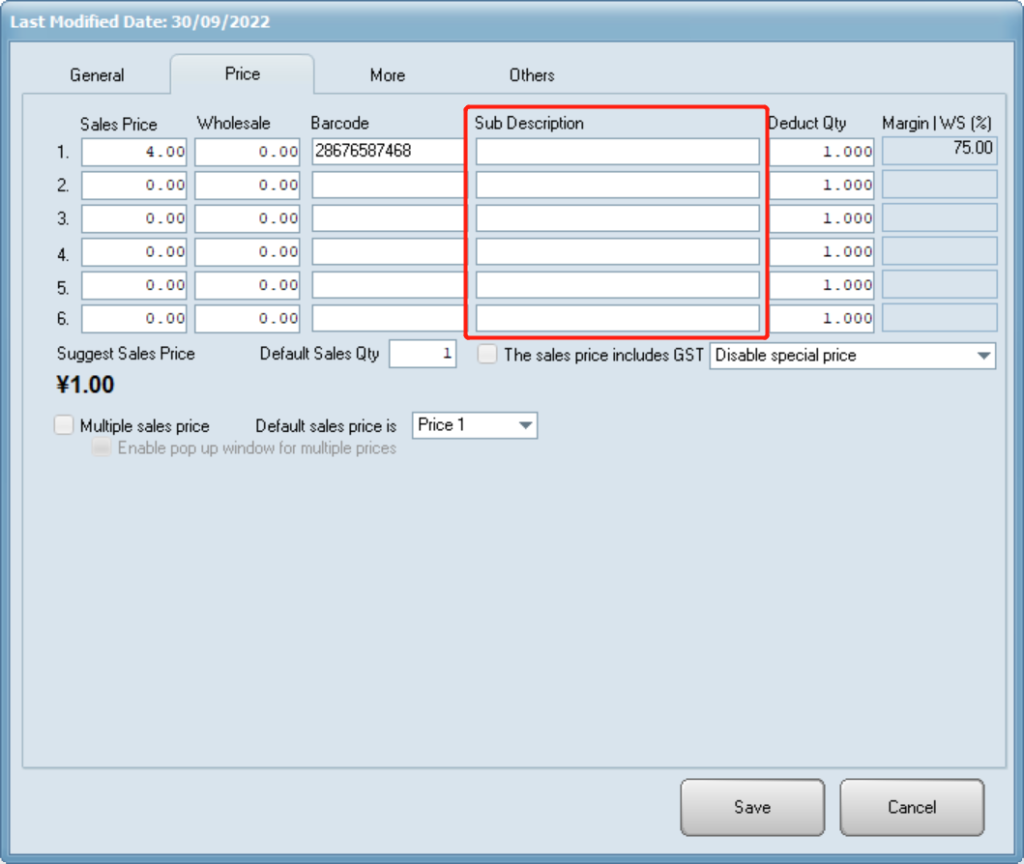
Task: Click the row 1 Deduct Qty field
Action: pos(821,152)
